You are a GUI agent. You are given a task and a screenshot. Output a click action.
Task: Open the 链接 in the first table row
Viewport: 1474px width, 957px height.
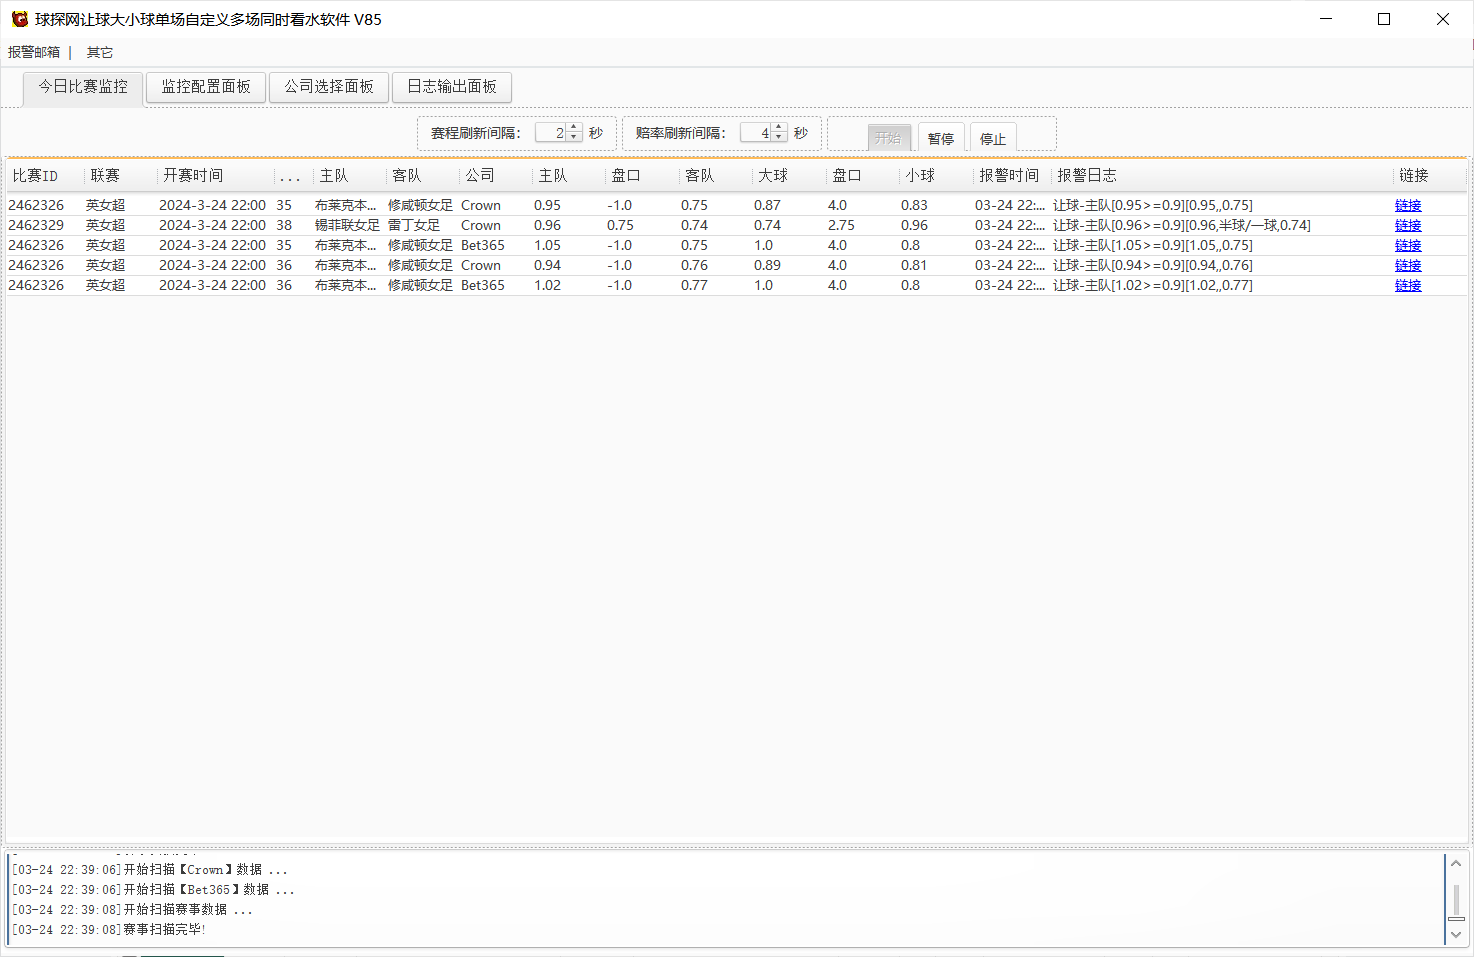(1408, 206)
